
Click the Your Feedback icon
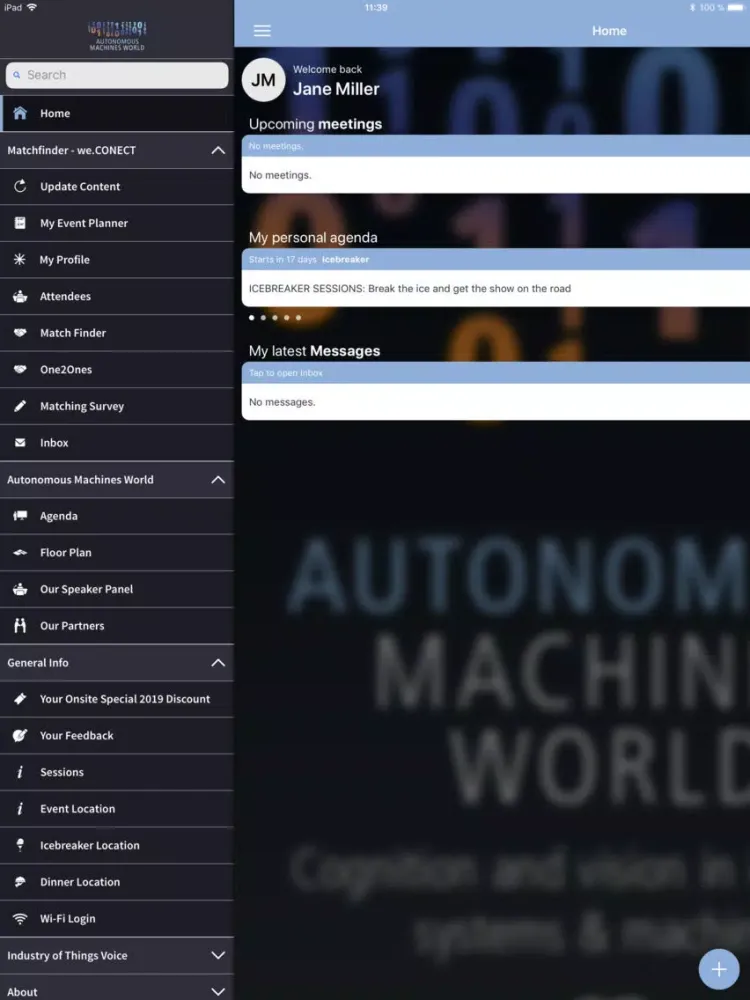tap(20, 735)
